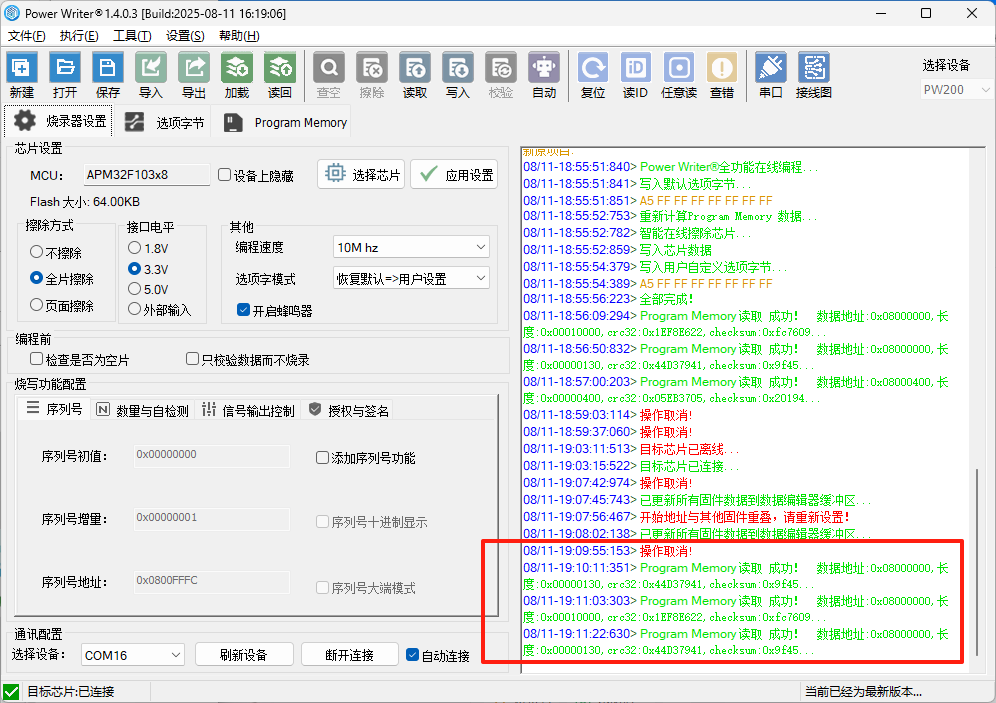This screenshot has height=703, width=996.
Task: Click the log panel vertical scrollbar
Action: coord(977,563)
